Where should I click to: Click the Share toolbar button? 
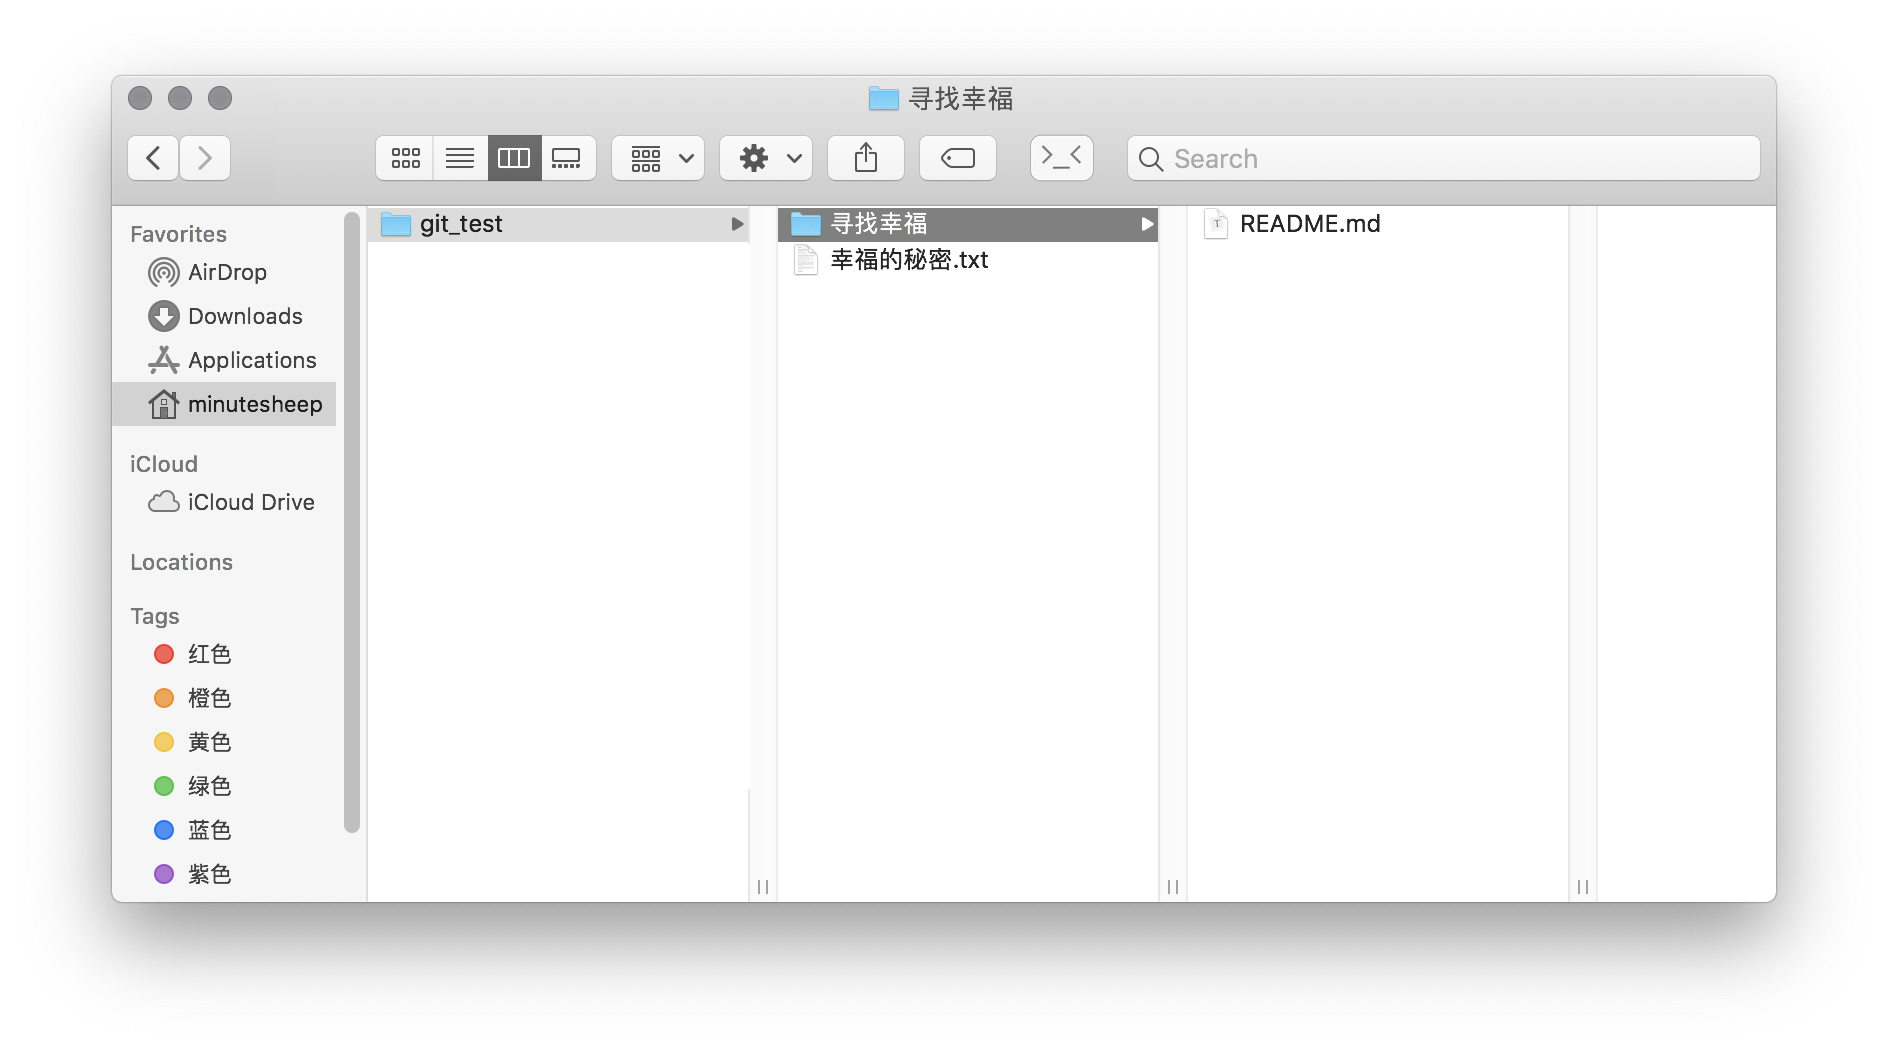point(866,158)
